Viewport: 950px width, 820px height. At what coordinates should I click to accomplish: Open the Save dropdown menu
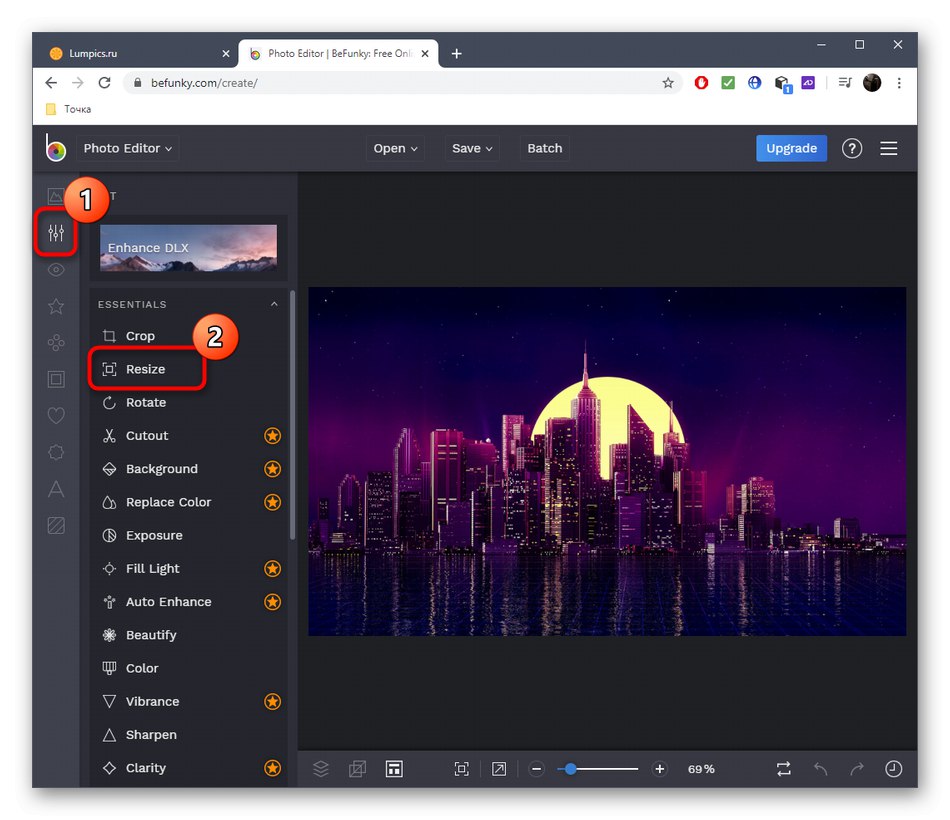click(472, 148)
